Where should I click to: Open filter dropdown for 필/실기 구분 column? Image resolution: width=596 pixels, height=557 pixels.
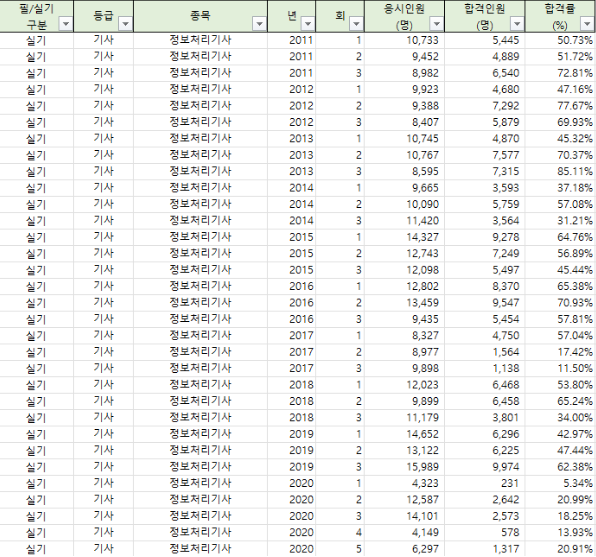pos(66,24)
